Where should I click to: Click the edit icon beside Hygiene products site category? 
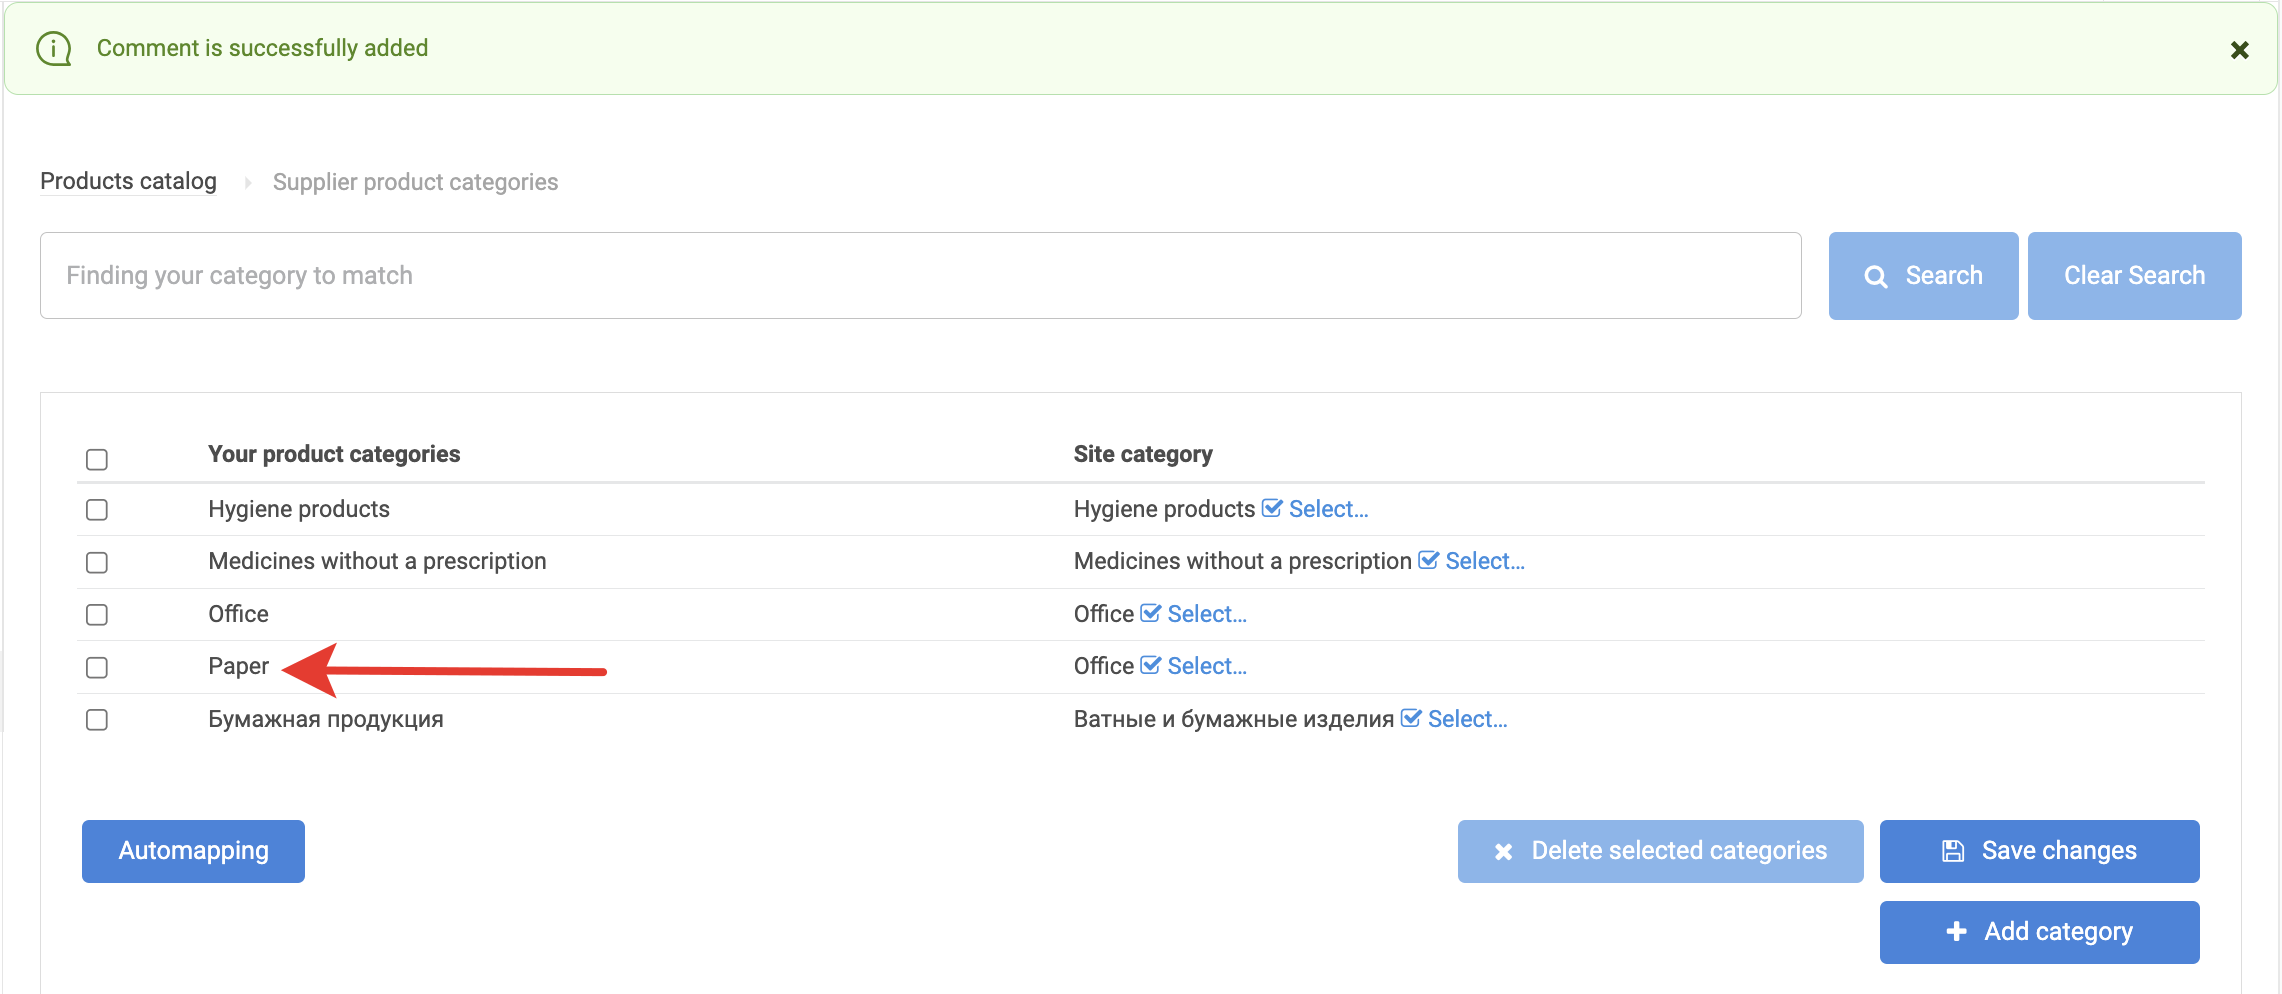(1271, 509)
